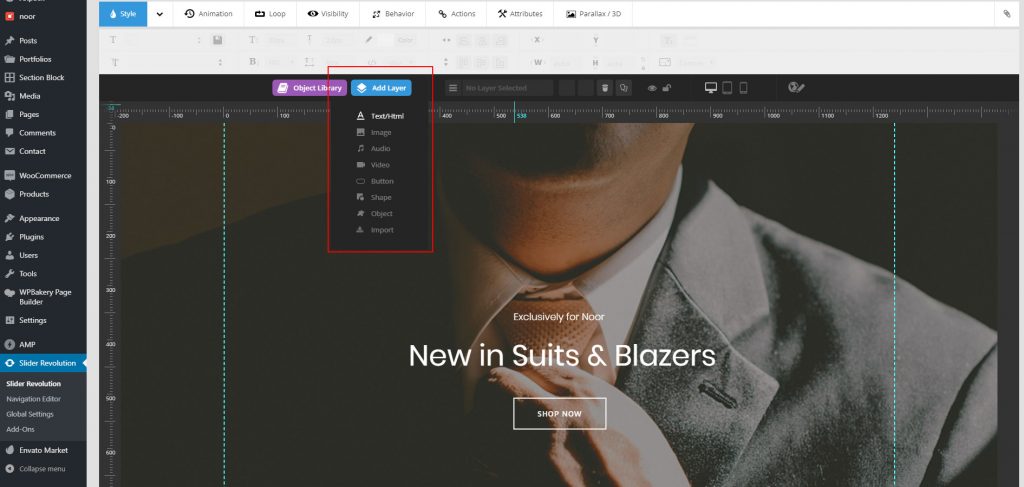
Task: Expand the Style tab dropdown arrow
Action: [160, 14]
